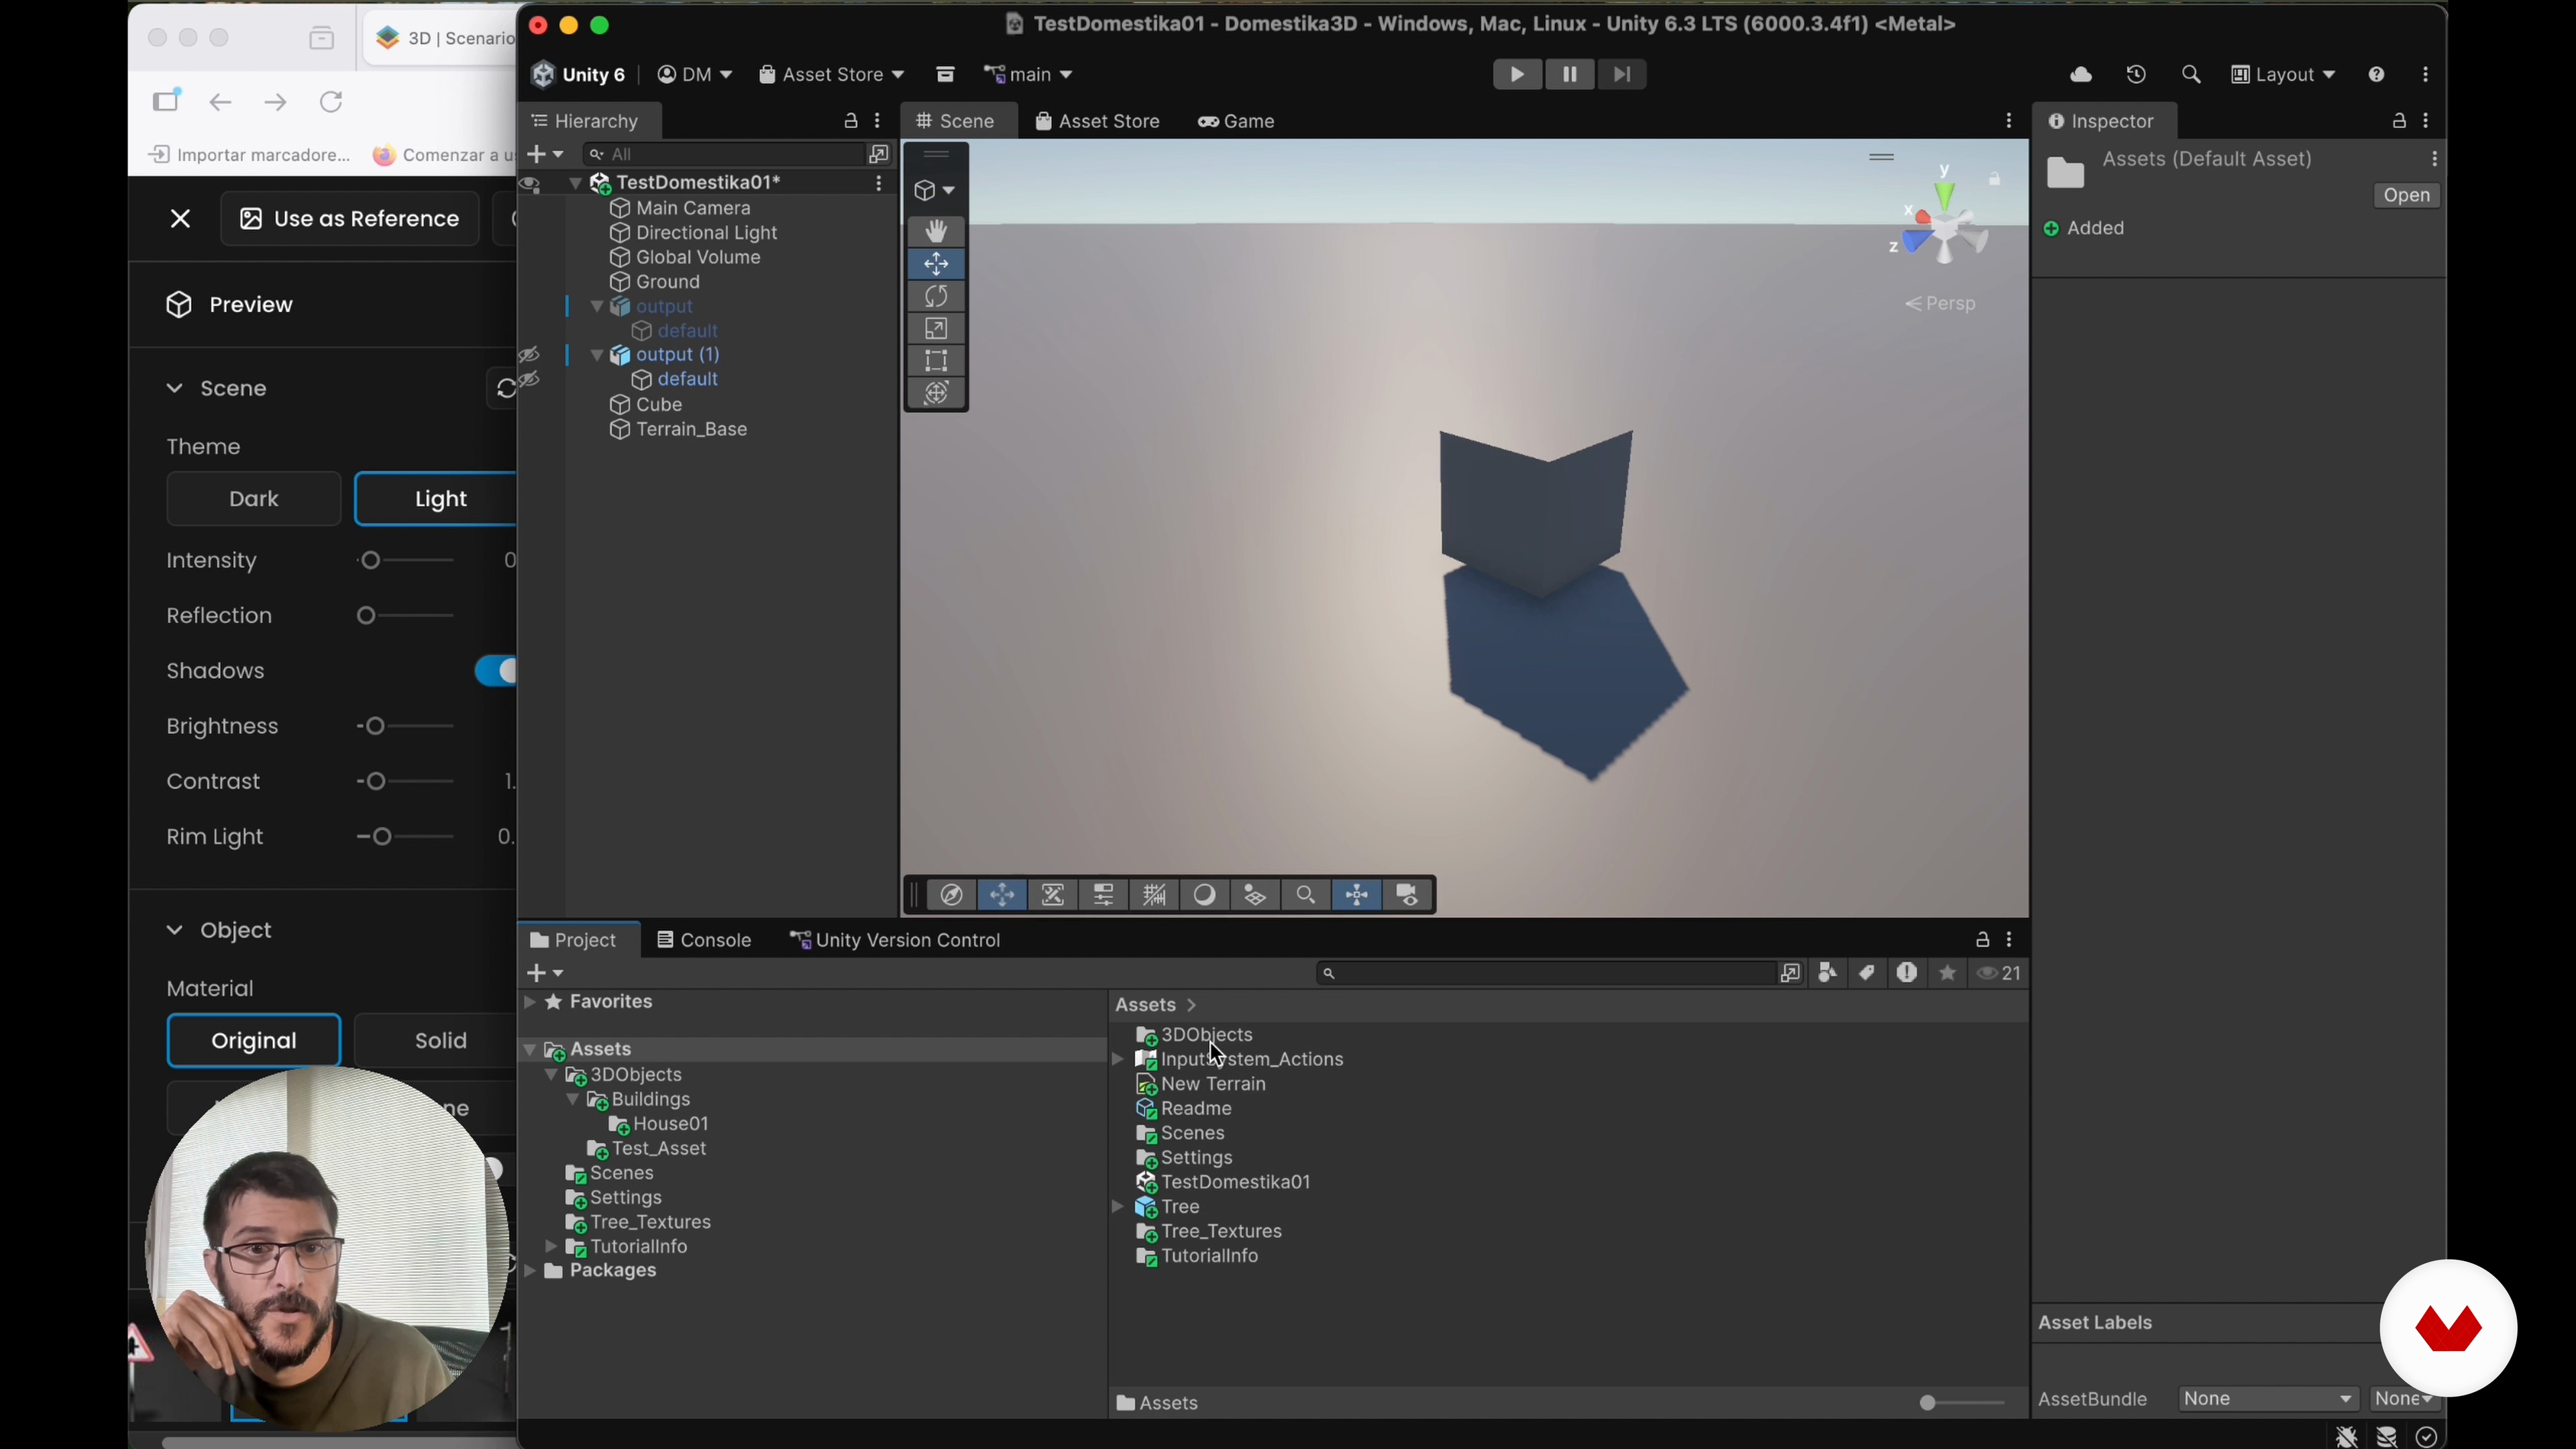Collapse the output (1) hierarchy node
Screen dimensions: 2576x1449
coord(597,355)
